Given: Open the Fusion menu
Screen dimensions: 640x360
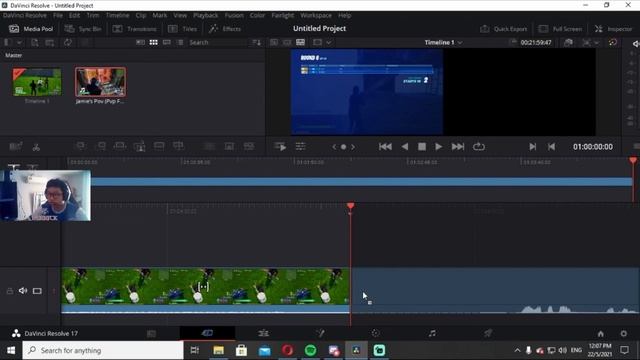Looking at the screenshot, I should click(234, 15).
